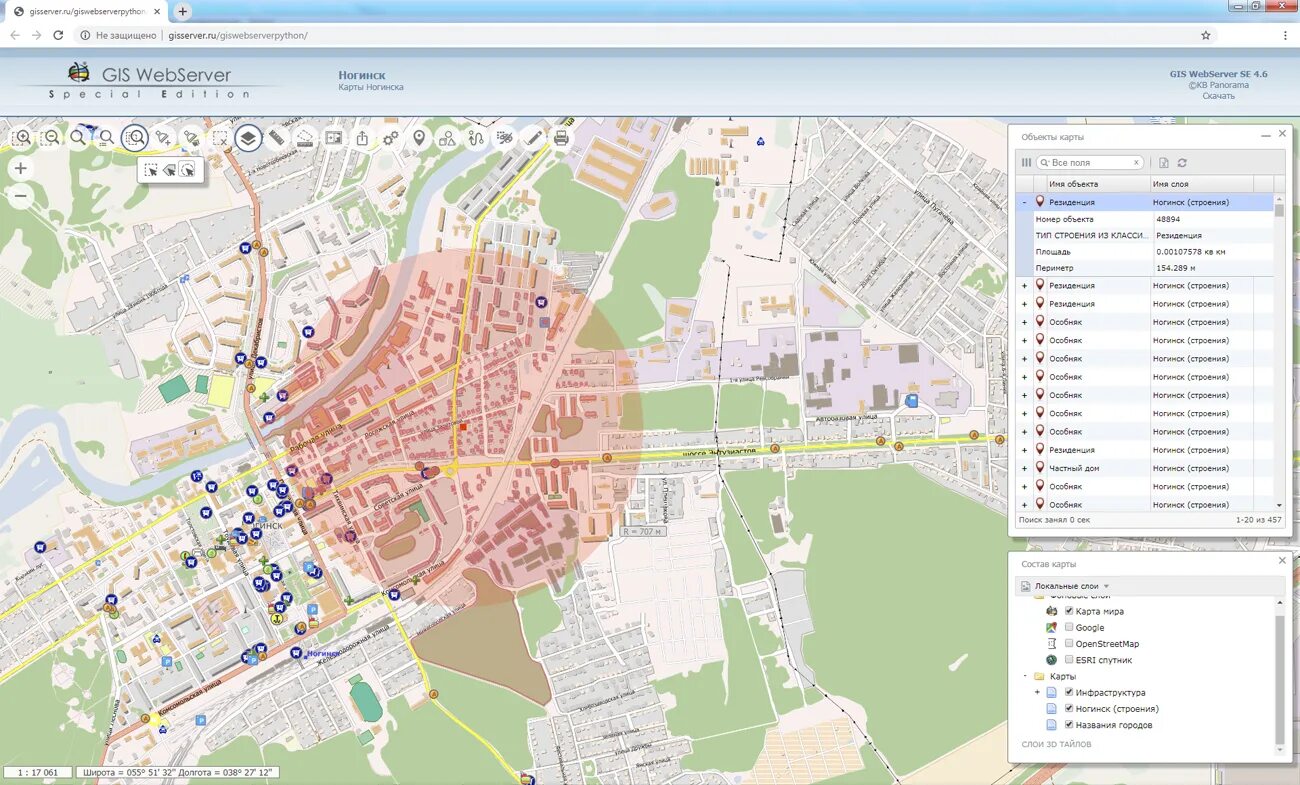Expand the Частный дом object row

click(x=1024, y=468)
